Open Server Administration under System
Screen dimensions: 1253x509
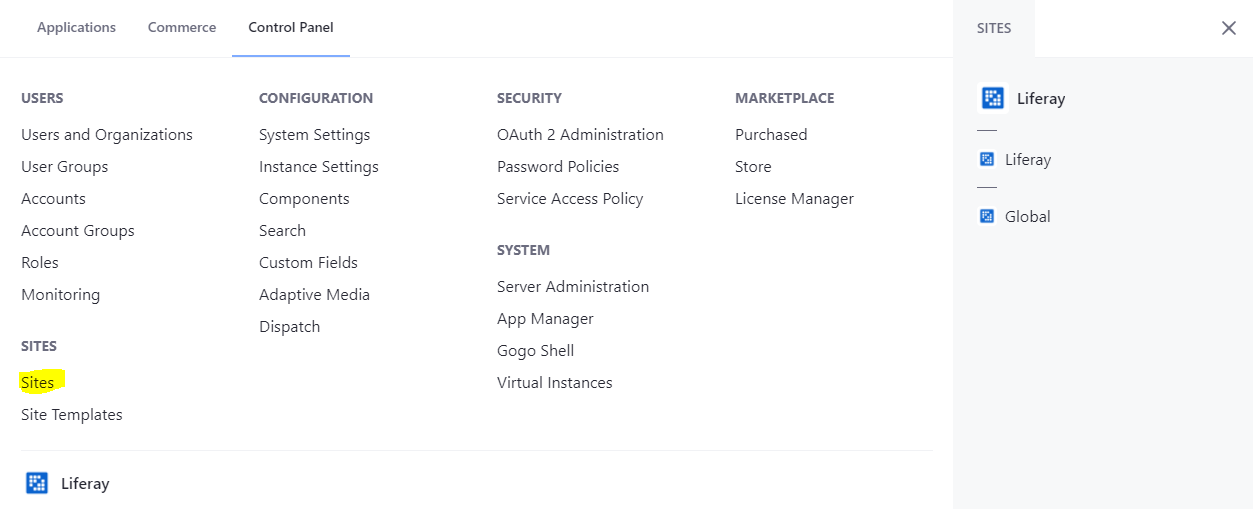(573, 287)
